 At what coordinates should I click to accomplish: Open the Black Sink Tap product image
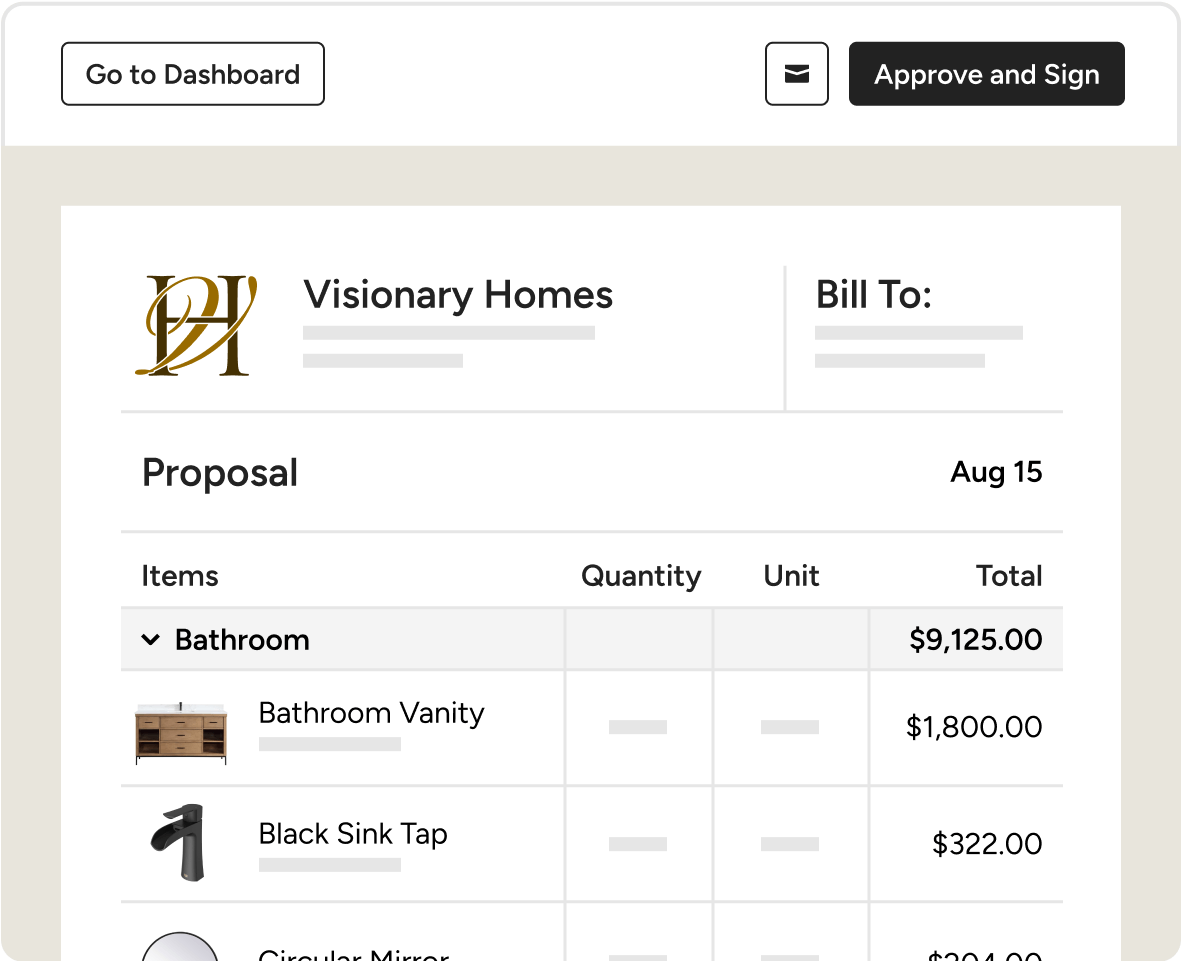pos(176,843)
